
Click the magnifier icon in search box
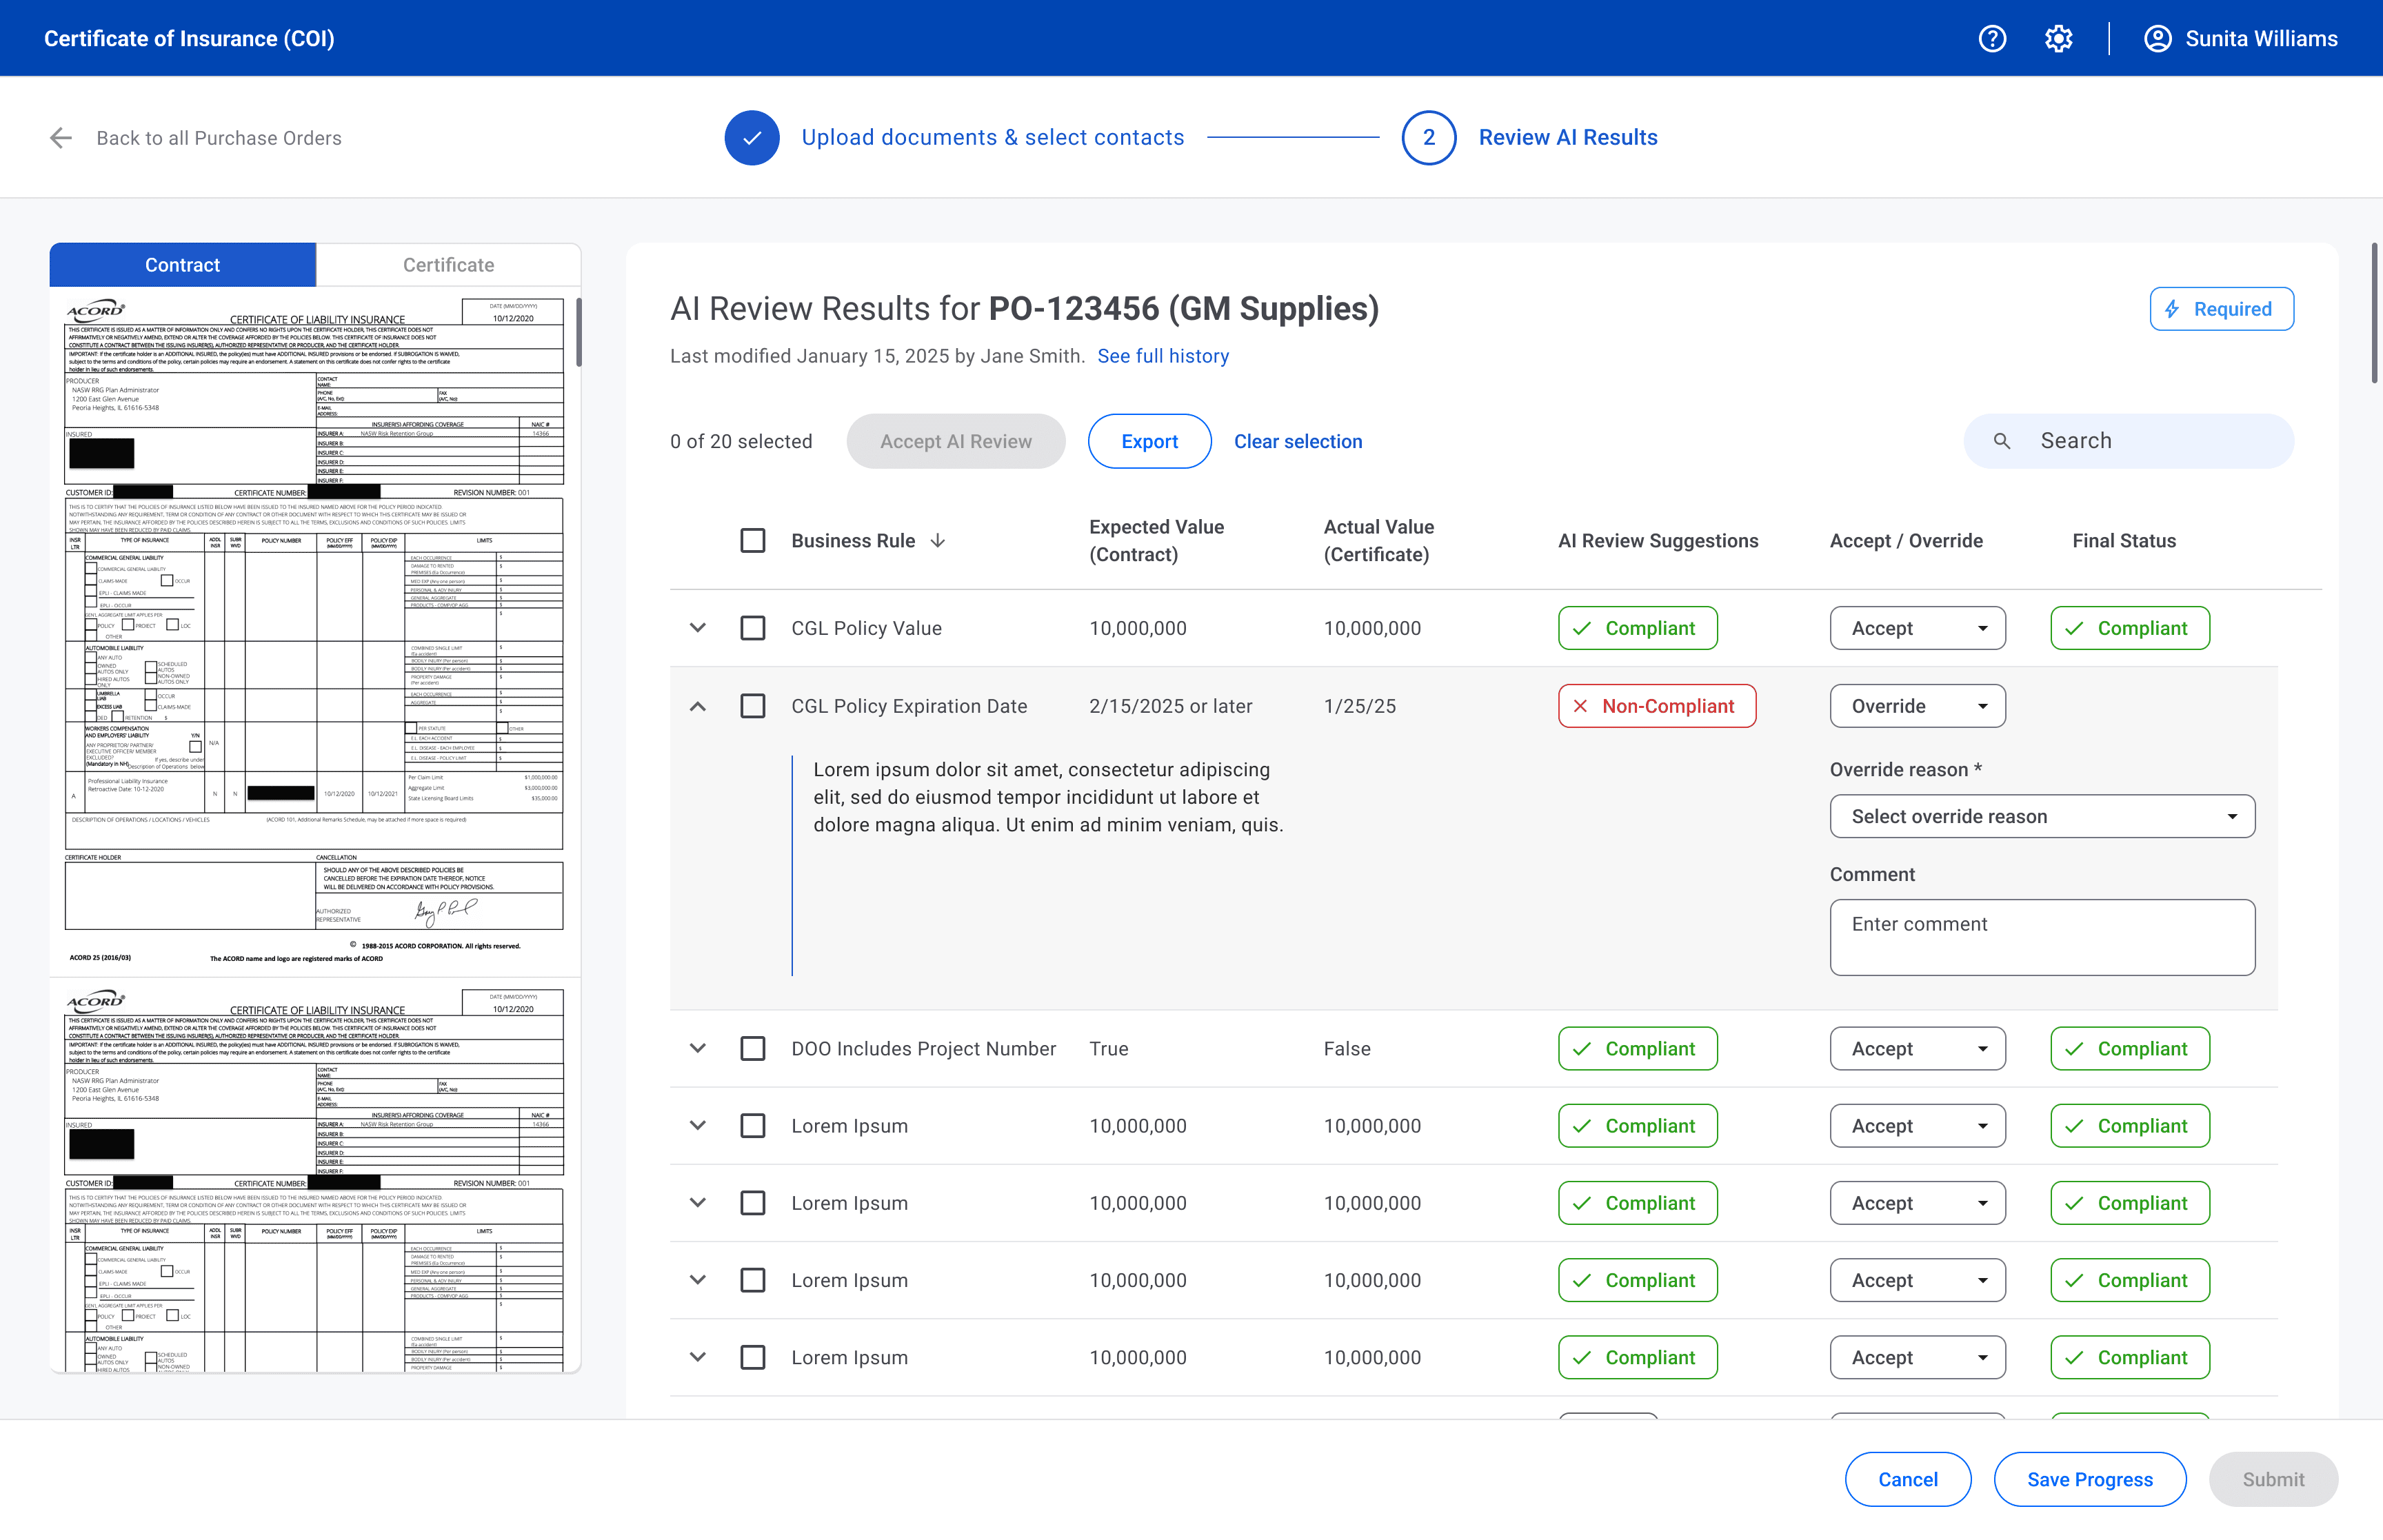coord(2001,441)
